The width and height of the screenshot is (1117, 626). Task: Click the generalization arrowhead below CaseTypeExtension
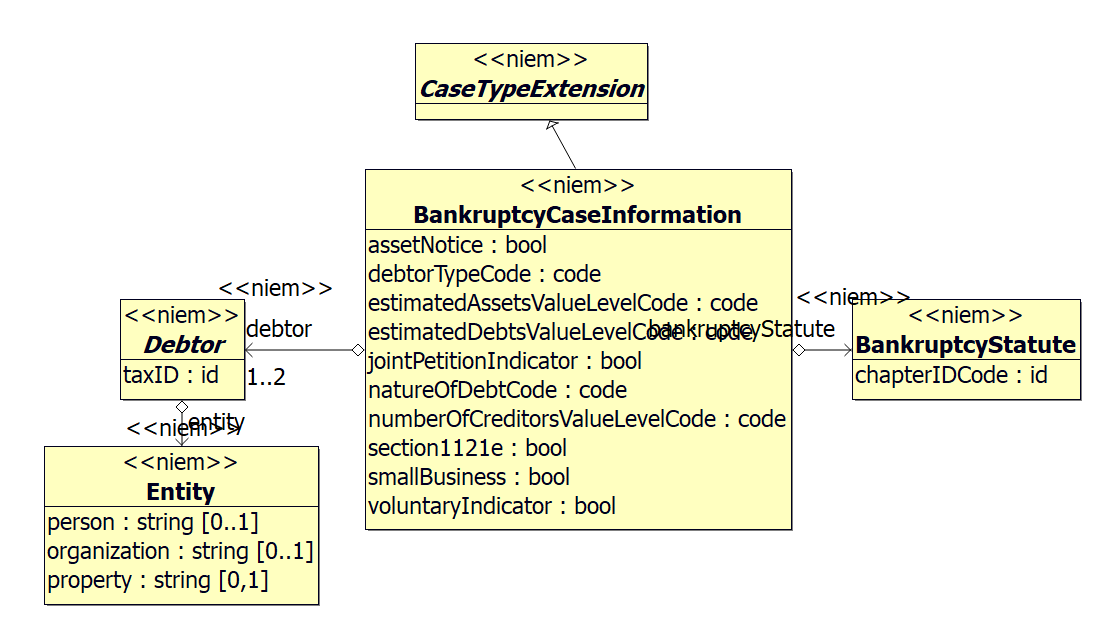pos(551,126)
